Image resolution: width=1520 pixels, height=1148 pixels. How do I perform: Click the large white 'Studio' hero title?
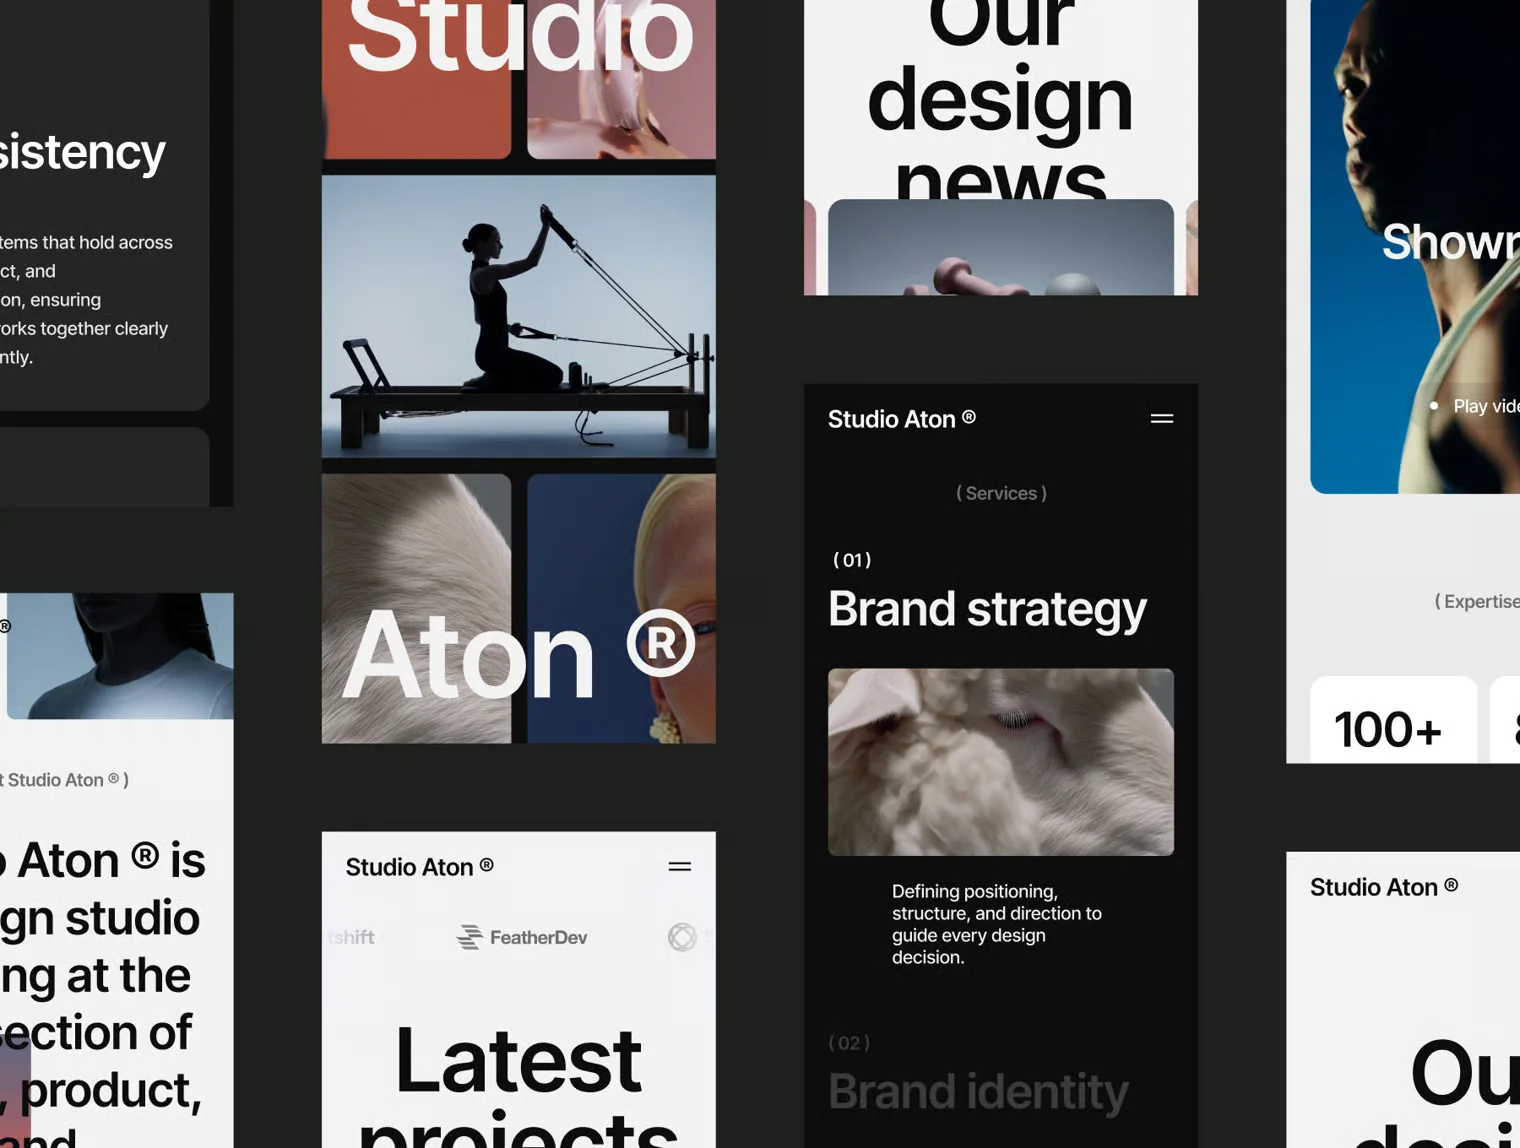pos(519,37)
